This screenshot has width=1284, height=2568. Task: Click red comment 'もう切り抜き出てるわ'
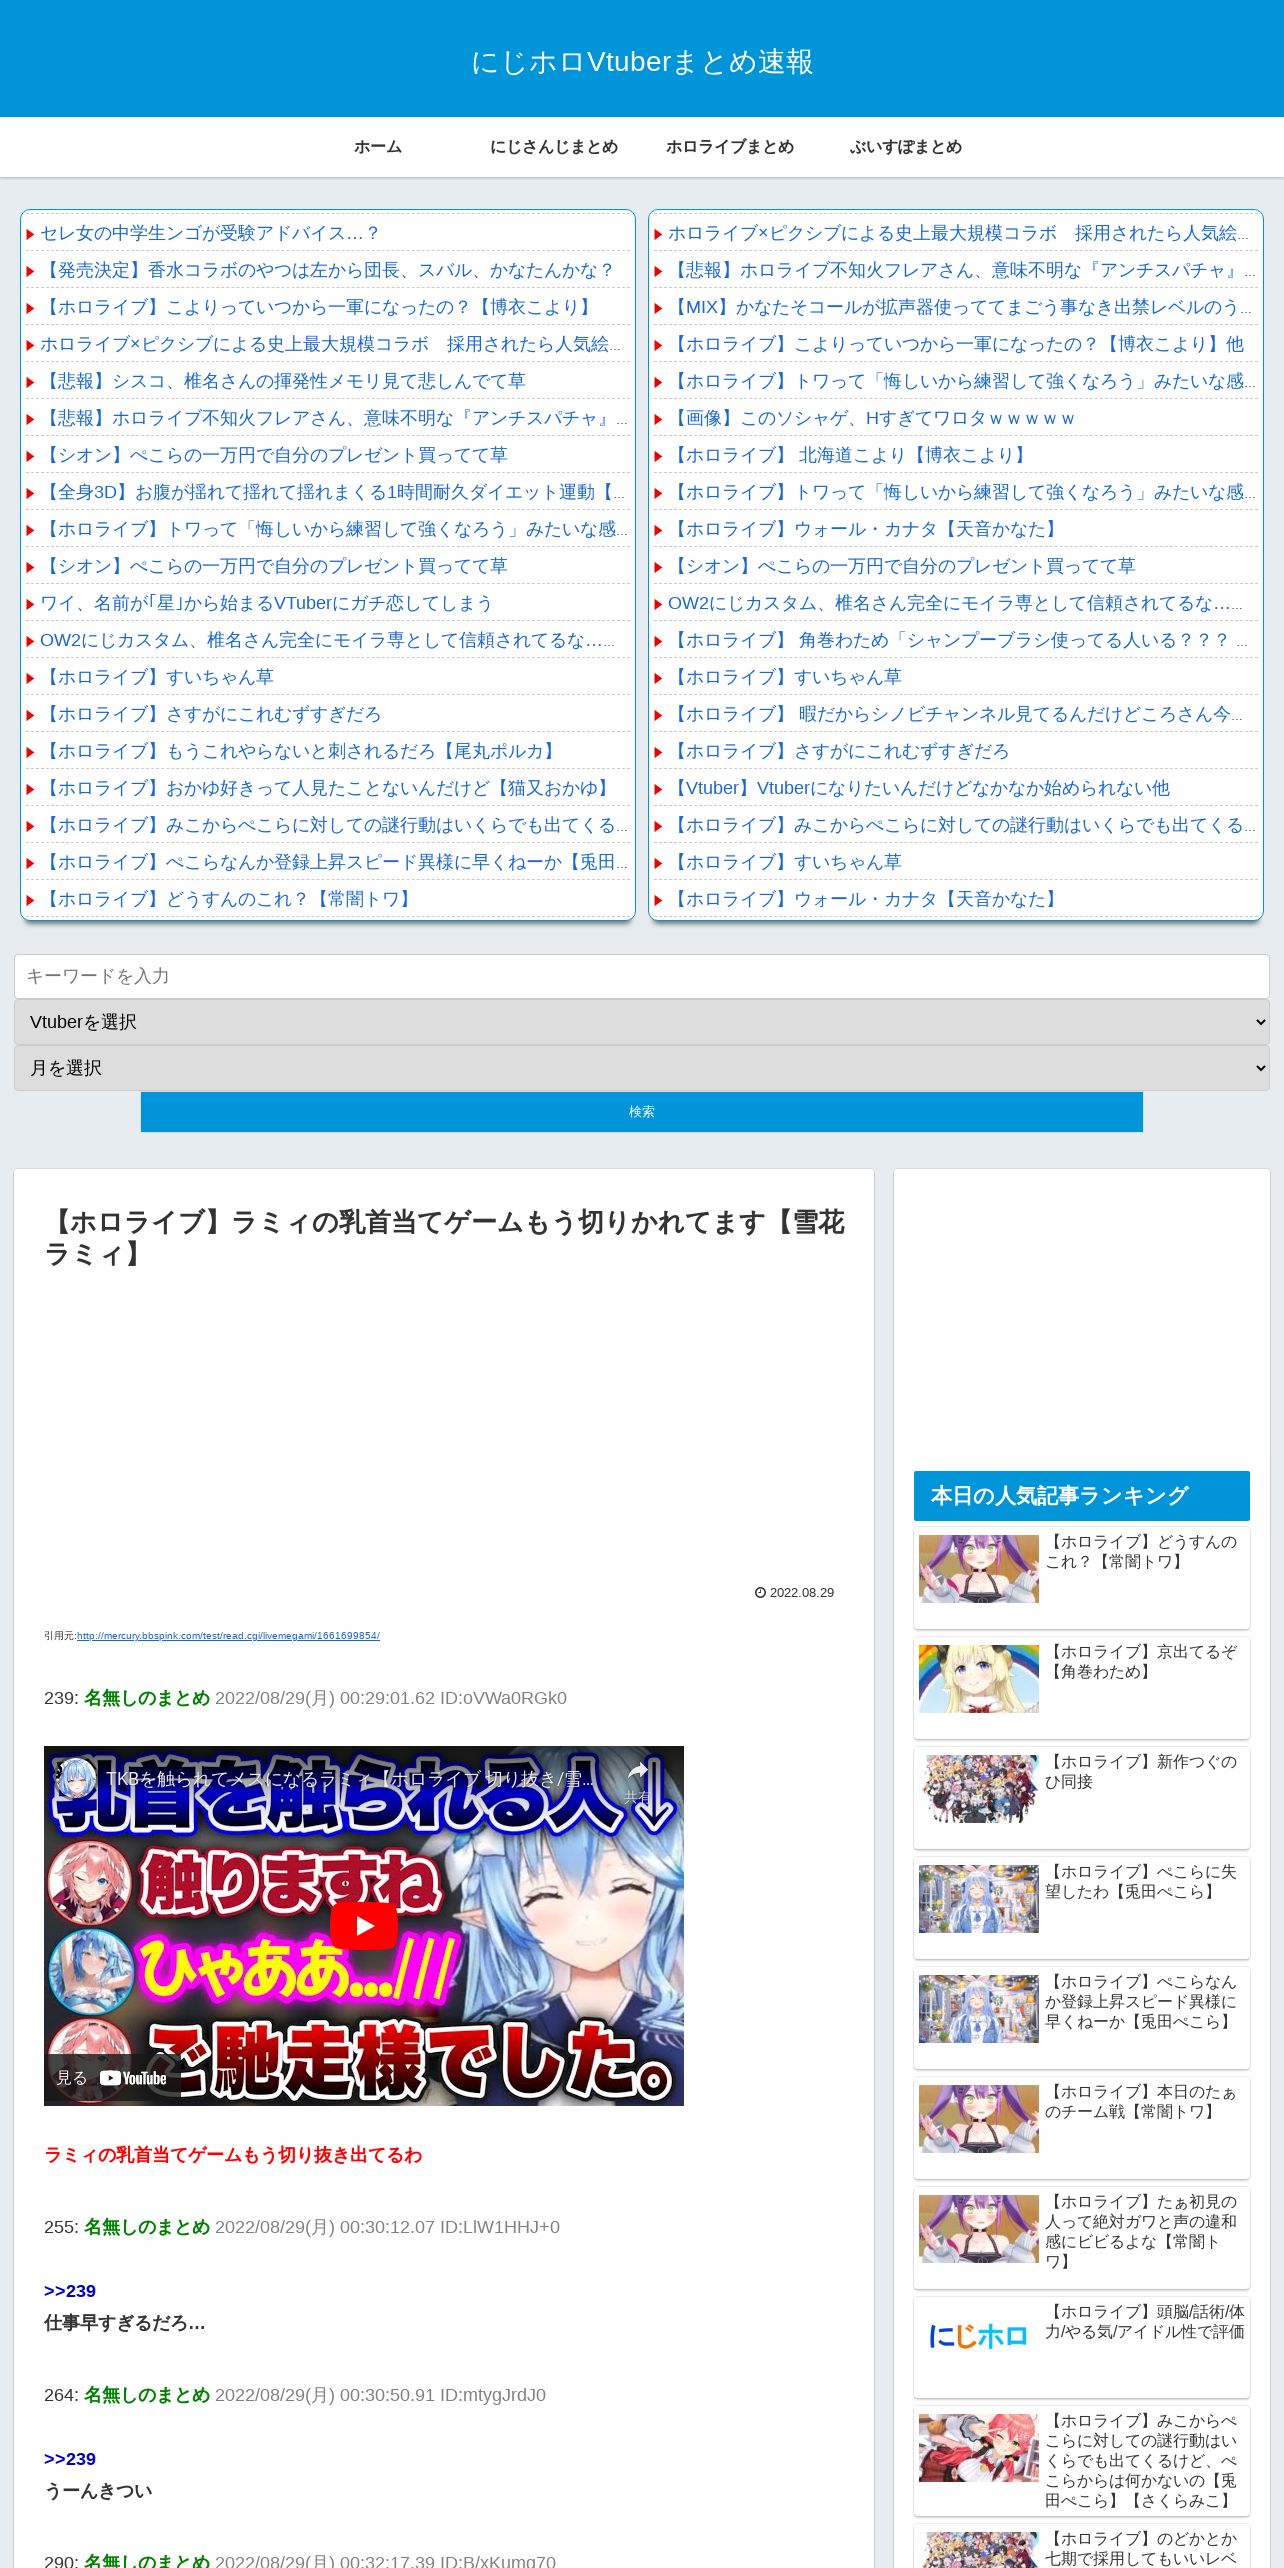point(233,2155)
